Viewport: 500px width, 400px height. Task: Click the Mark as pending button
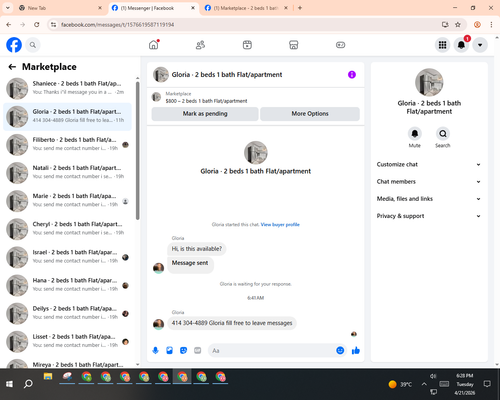coord(205,114)
